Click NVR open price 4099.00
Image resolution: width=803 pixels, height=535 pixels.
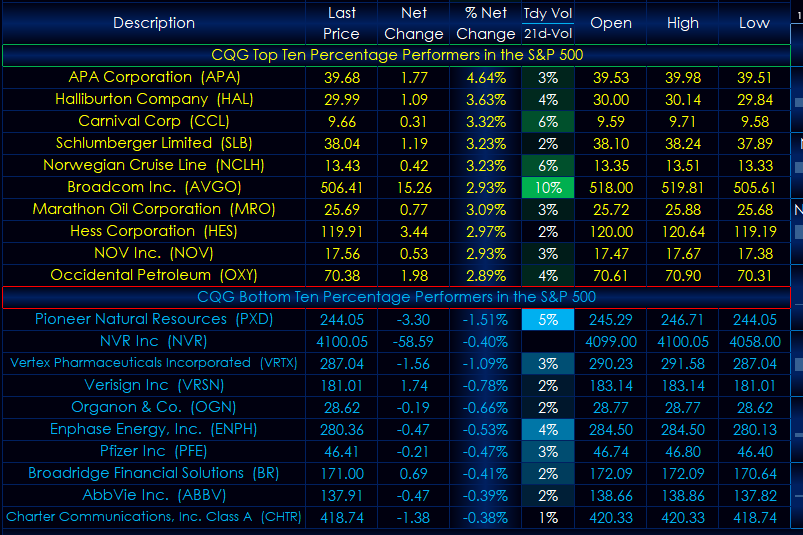(x=611, y=342)
